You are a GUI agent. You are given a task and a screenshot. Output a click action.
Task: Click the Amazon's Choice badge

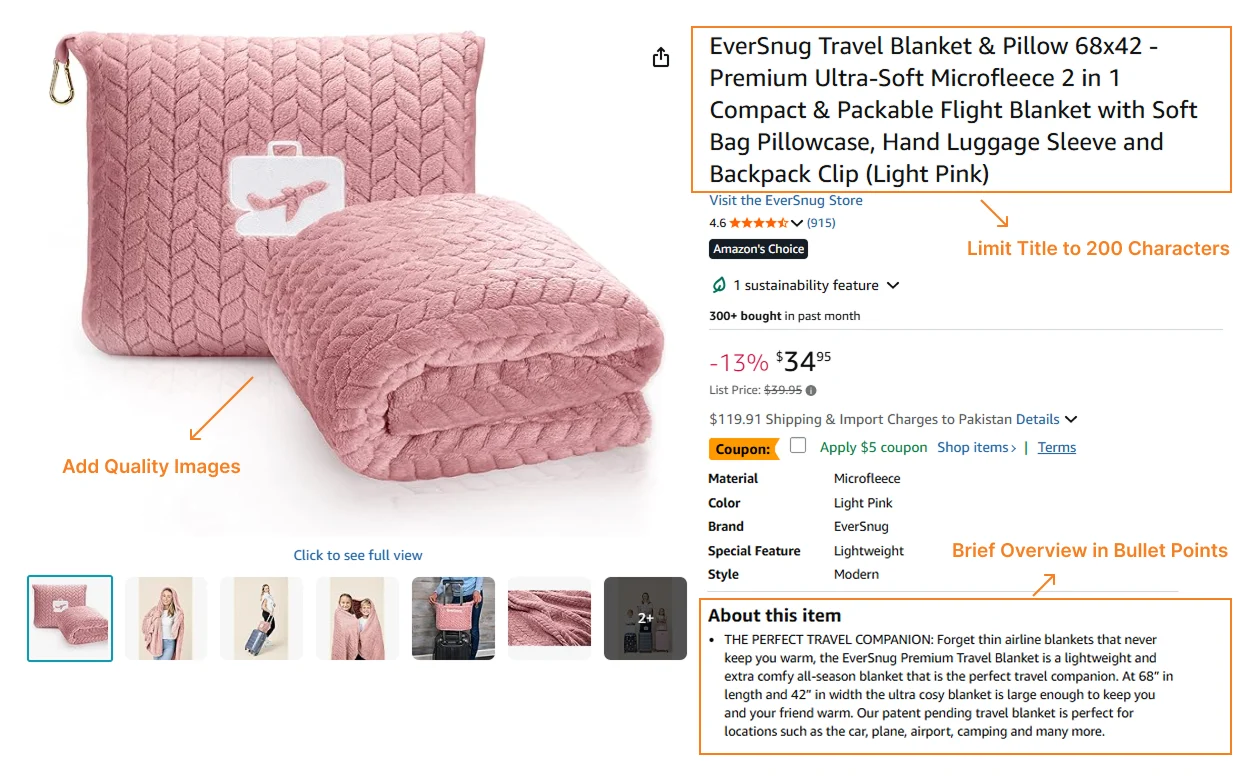[758, 249]
